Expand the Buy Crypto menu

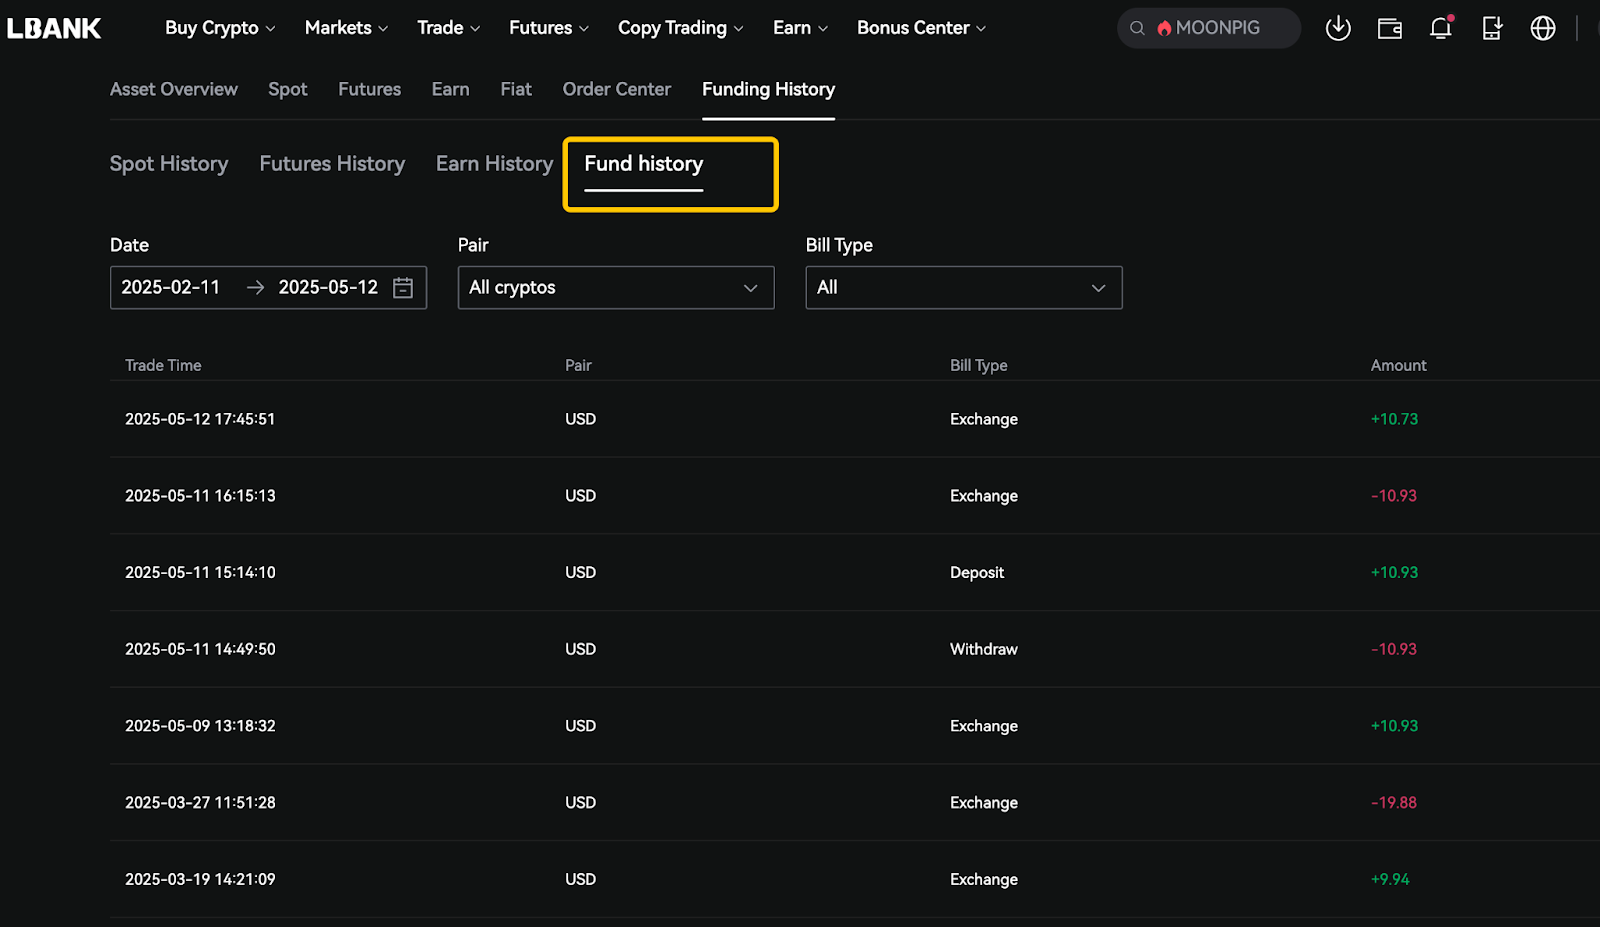pos(220,28)
